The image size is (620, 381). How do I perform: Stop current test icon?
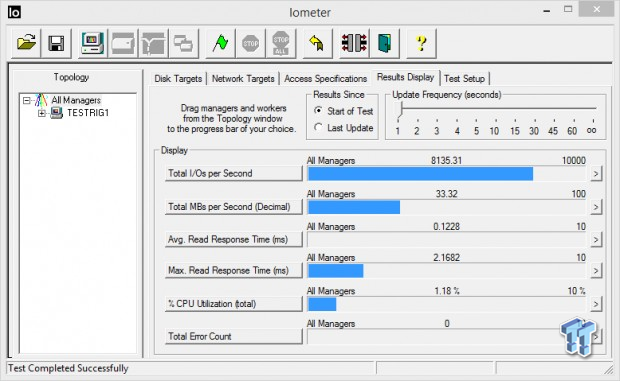pos(250,43)
